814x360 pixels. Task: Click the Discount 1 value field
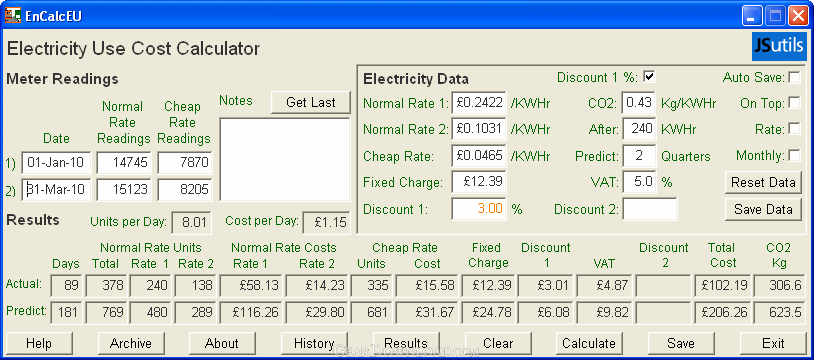point(479,209)
